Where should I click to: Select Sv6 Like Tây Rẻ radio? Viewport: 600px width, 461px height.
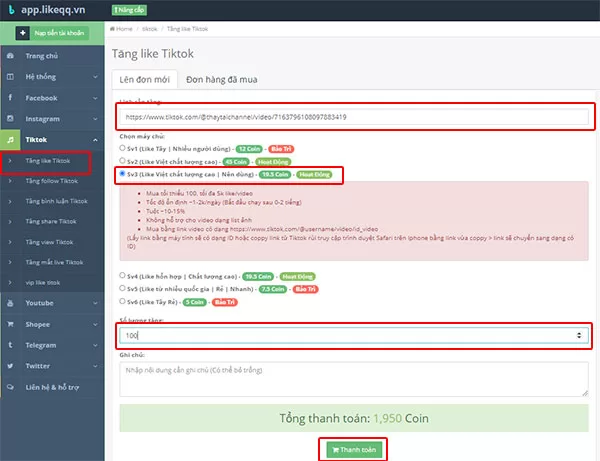[x=122, y=301]
